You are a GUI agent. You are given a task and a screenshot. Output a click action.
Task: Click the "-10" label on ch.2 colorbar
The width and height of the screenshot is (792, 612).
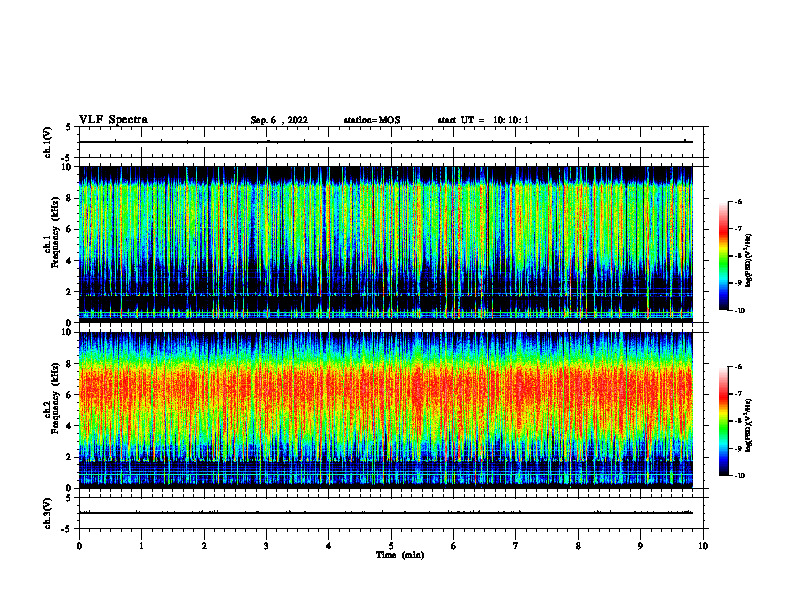(x=740, y=476)
